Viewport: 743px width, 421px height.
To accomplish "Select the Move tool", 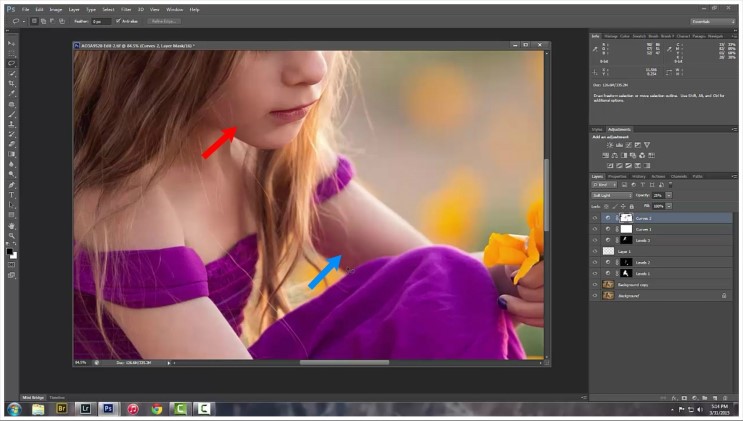I will 12,44.
